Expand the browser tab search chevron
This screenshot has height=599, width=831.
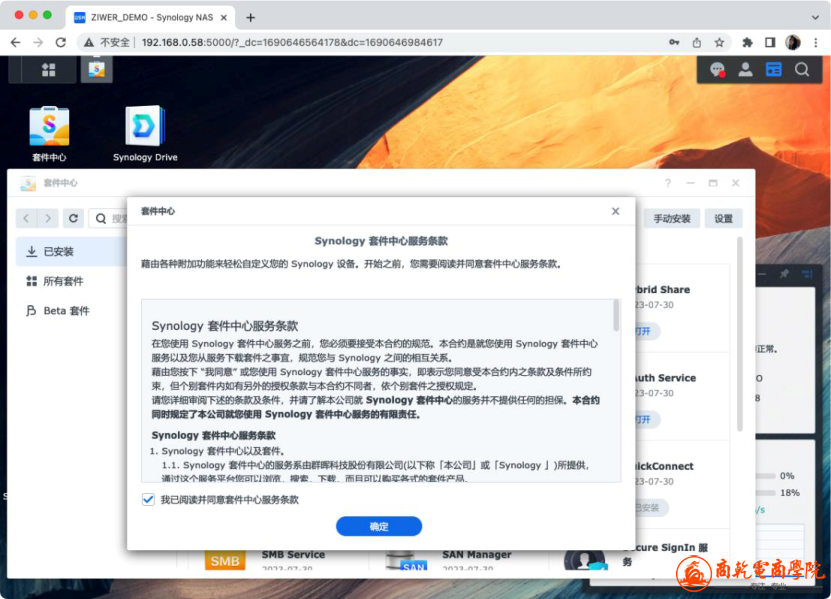pyautogui.click(x=815, y=17)
